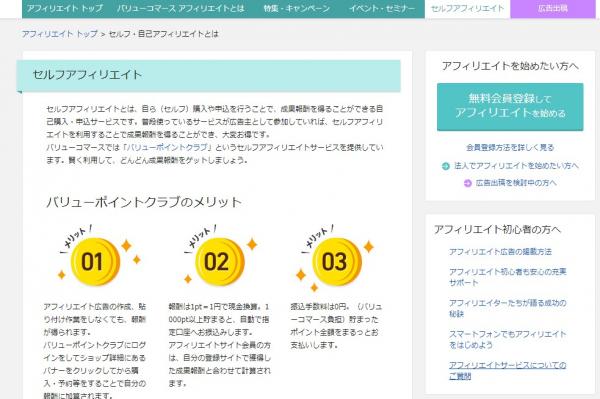Viewport: 600px width, 399px height.
Task: Open アフィリエイト初心者も安心の充実サポート link
Action: [507, 277]
